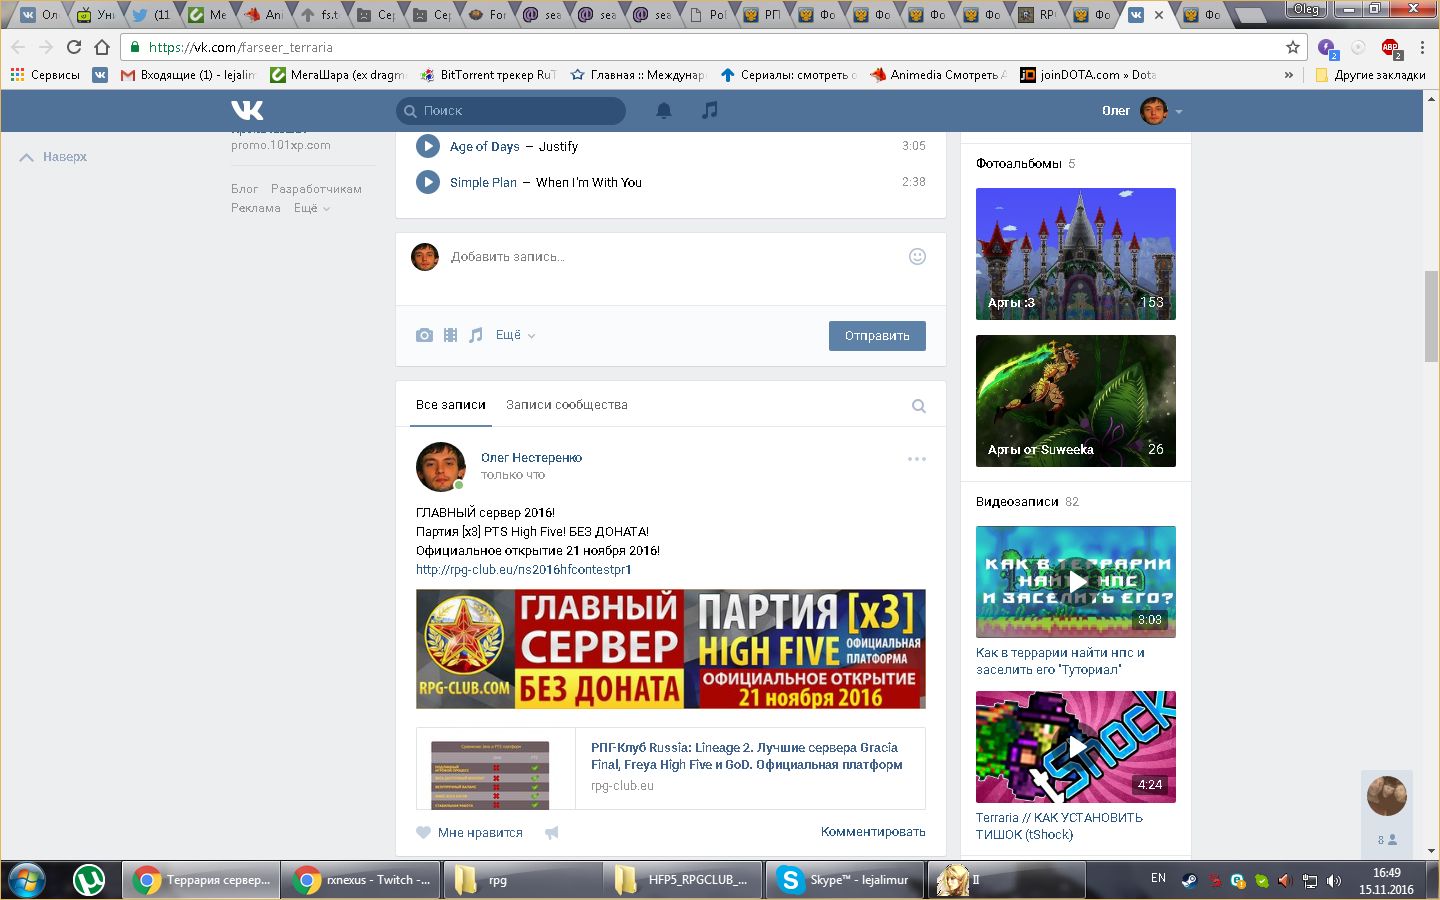Expand the Ещё attachment dropdown
The width and height of the screenshot is (1440, 900).
514,336
